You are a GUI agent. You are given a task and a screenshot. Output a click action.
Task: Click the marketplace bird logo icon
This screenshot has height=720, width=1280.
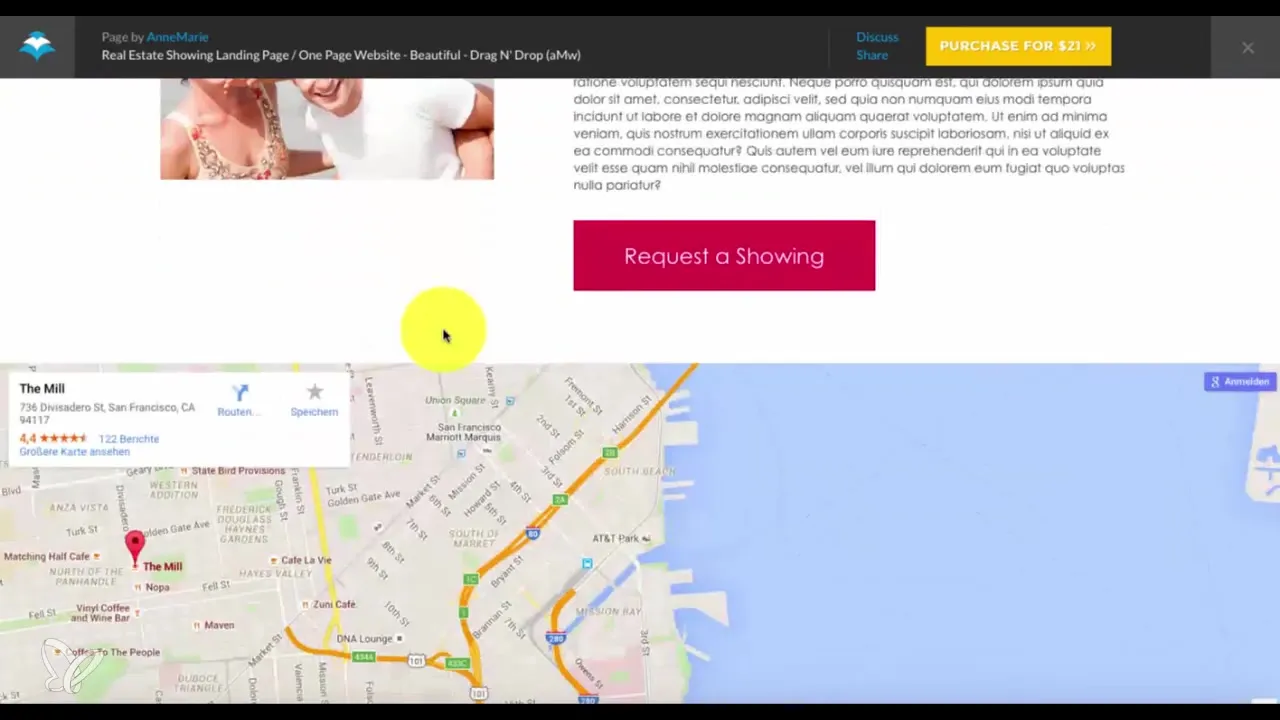tap(37, 46)
